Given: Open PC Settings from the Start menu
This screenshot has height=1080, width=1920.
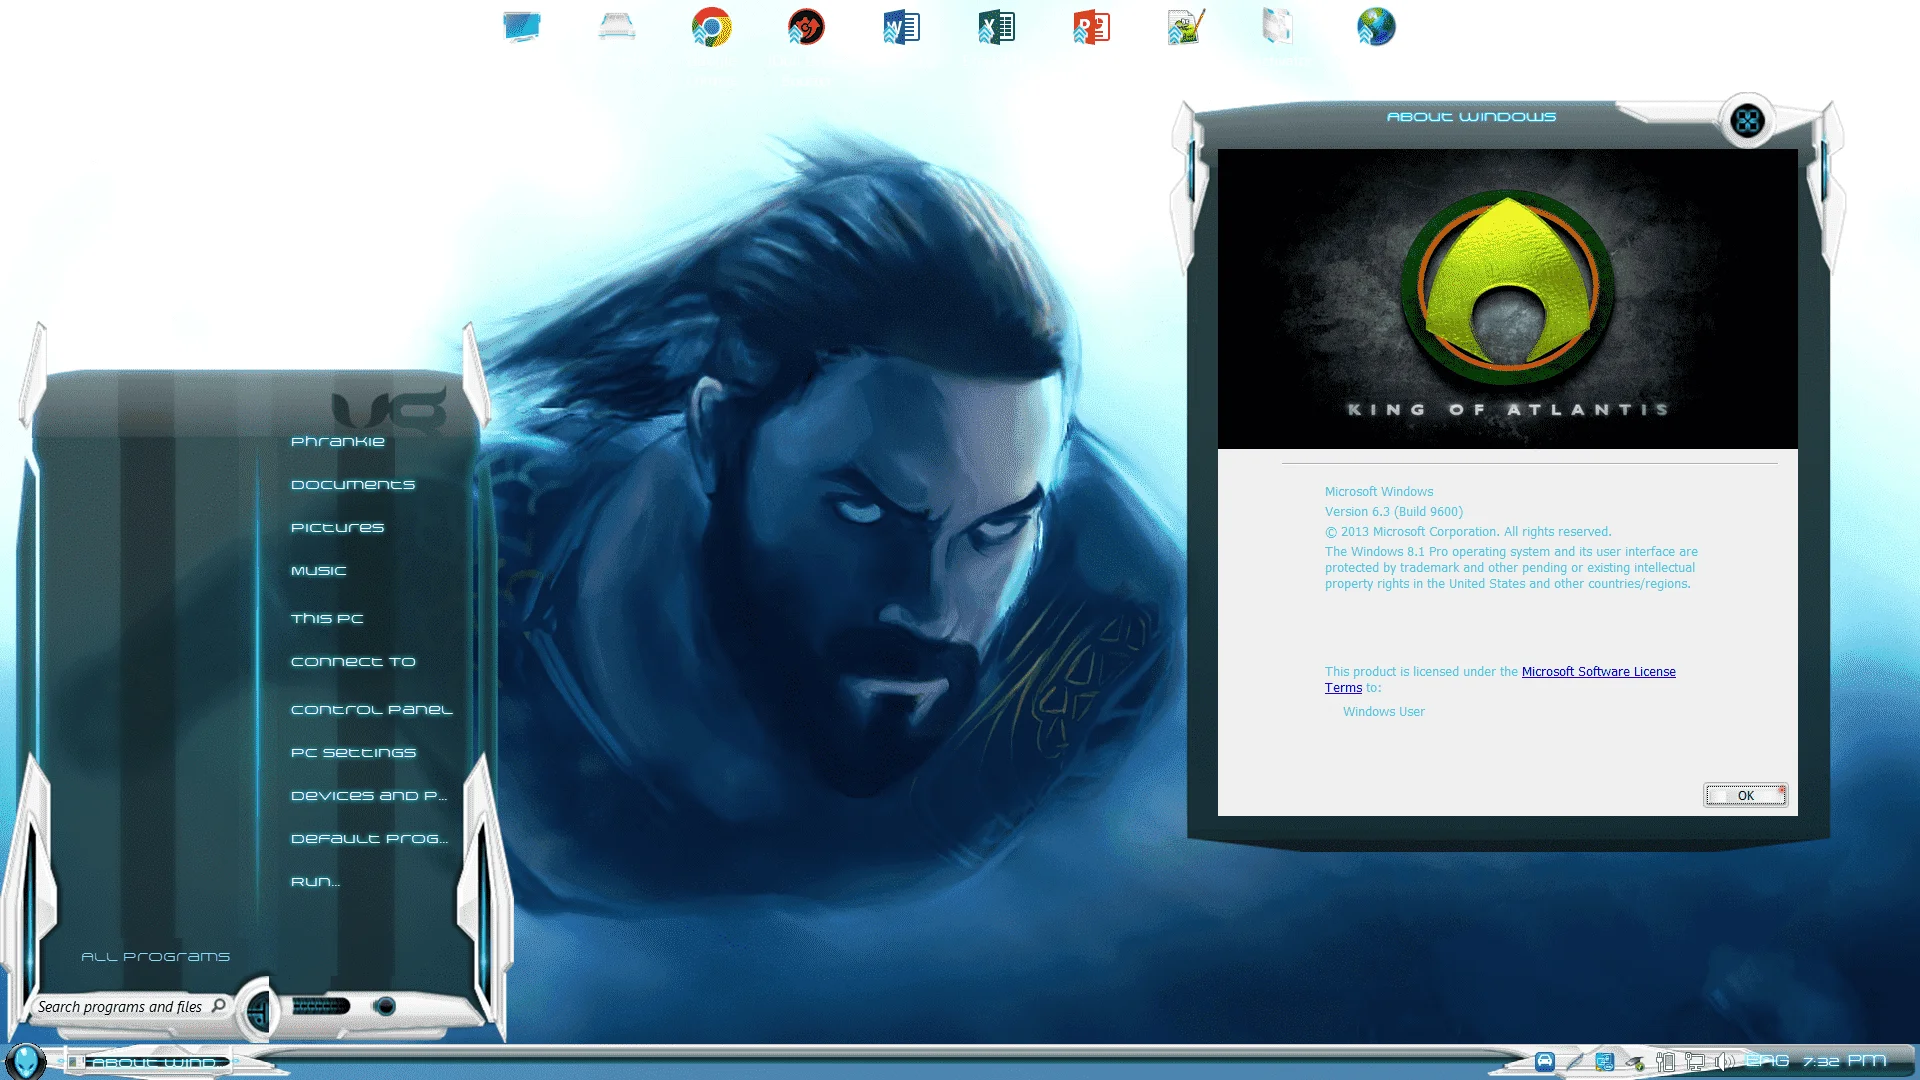Looking at the screenshot, I should (x=353, y=752).
